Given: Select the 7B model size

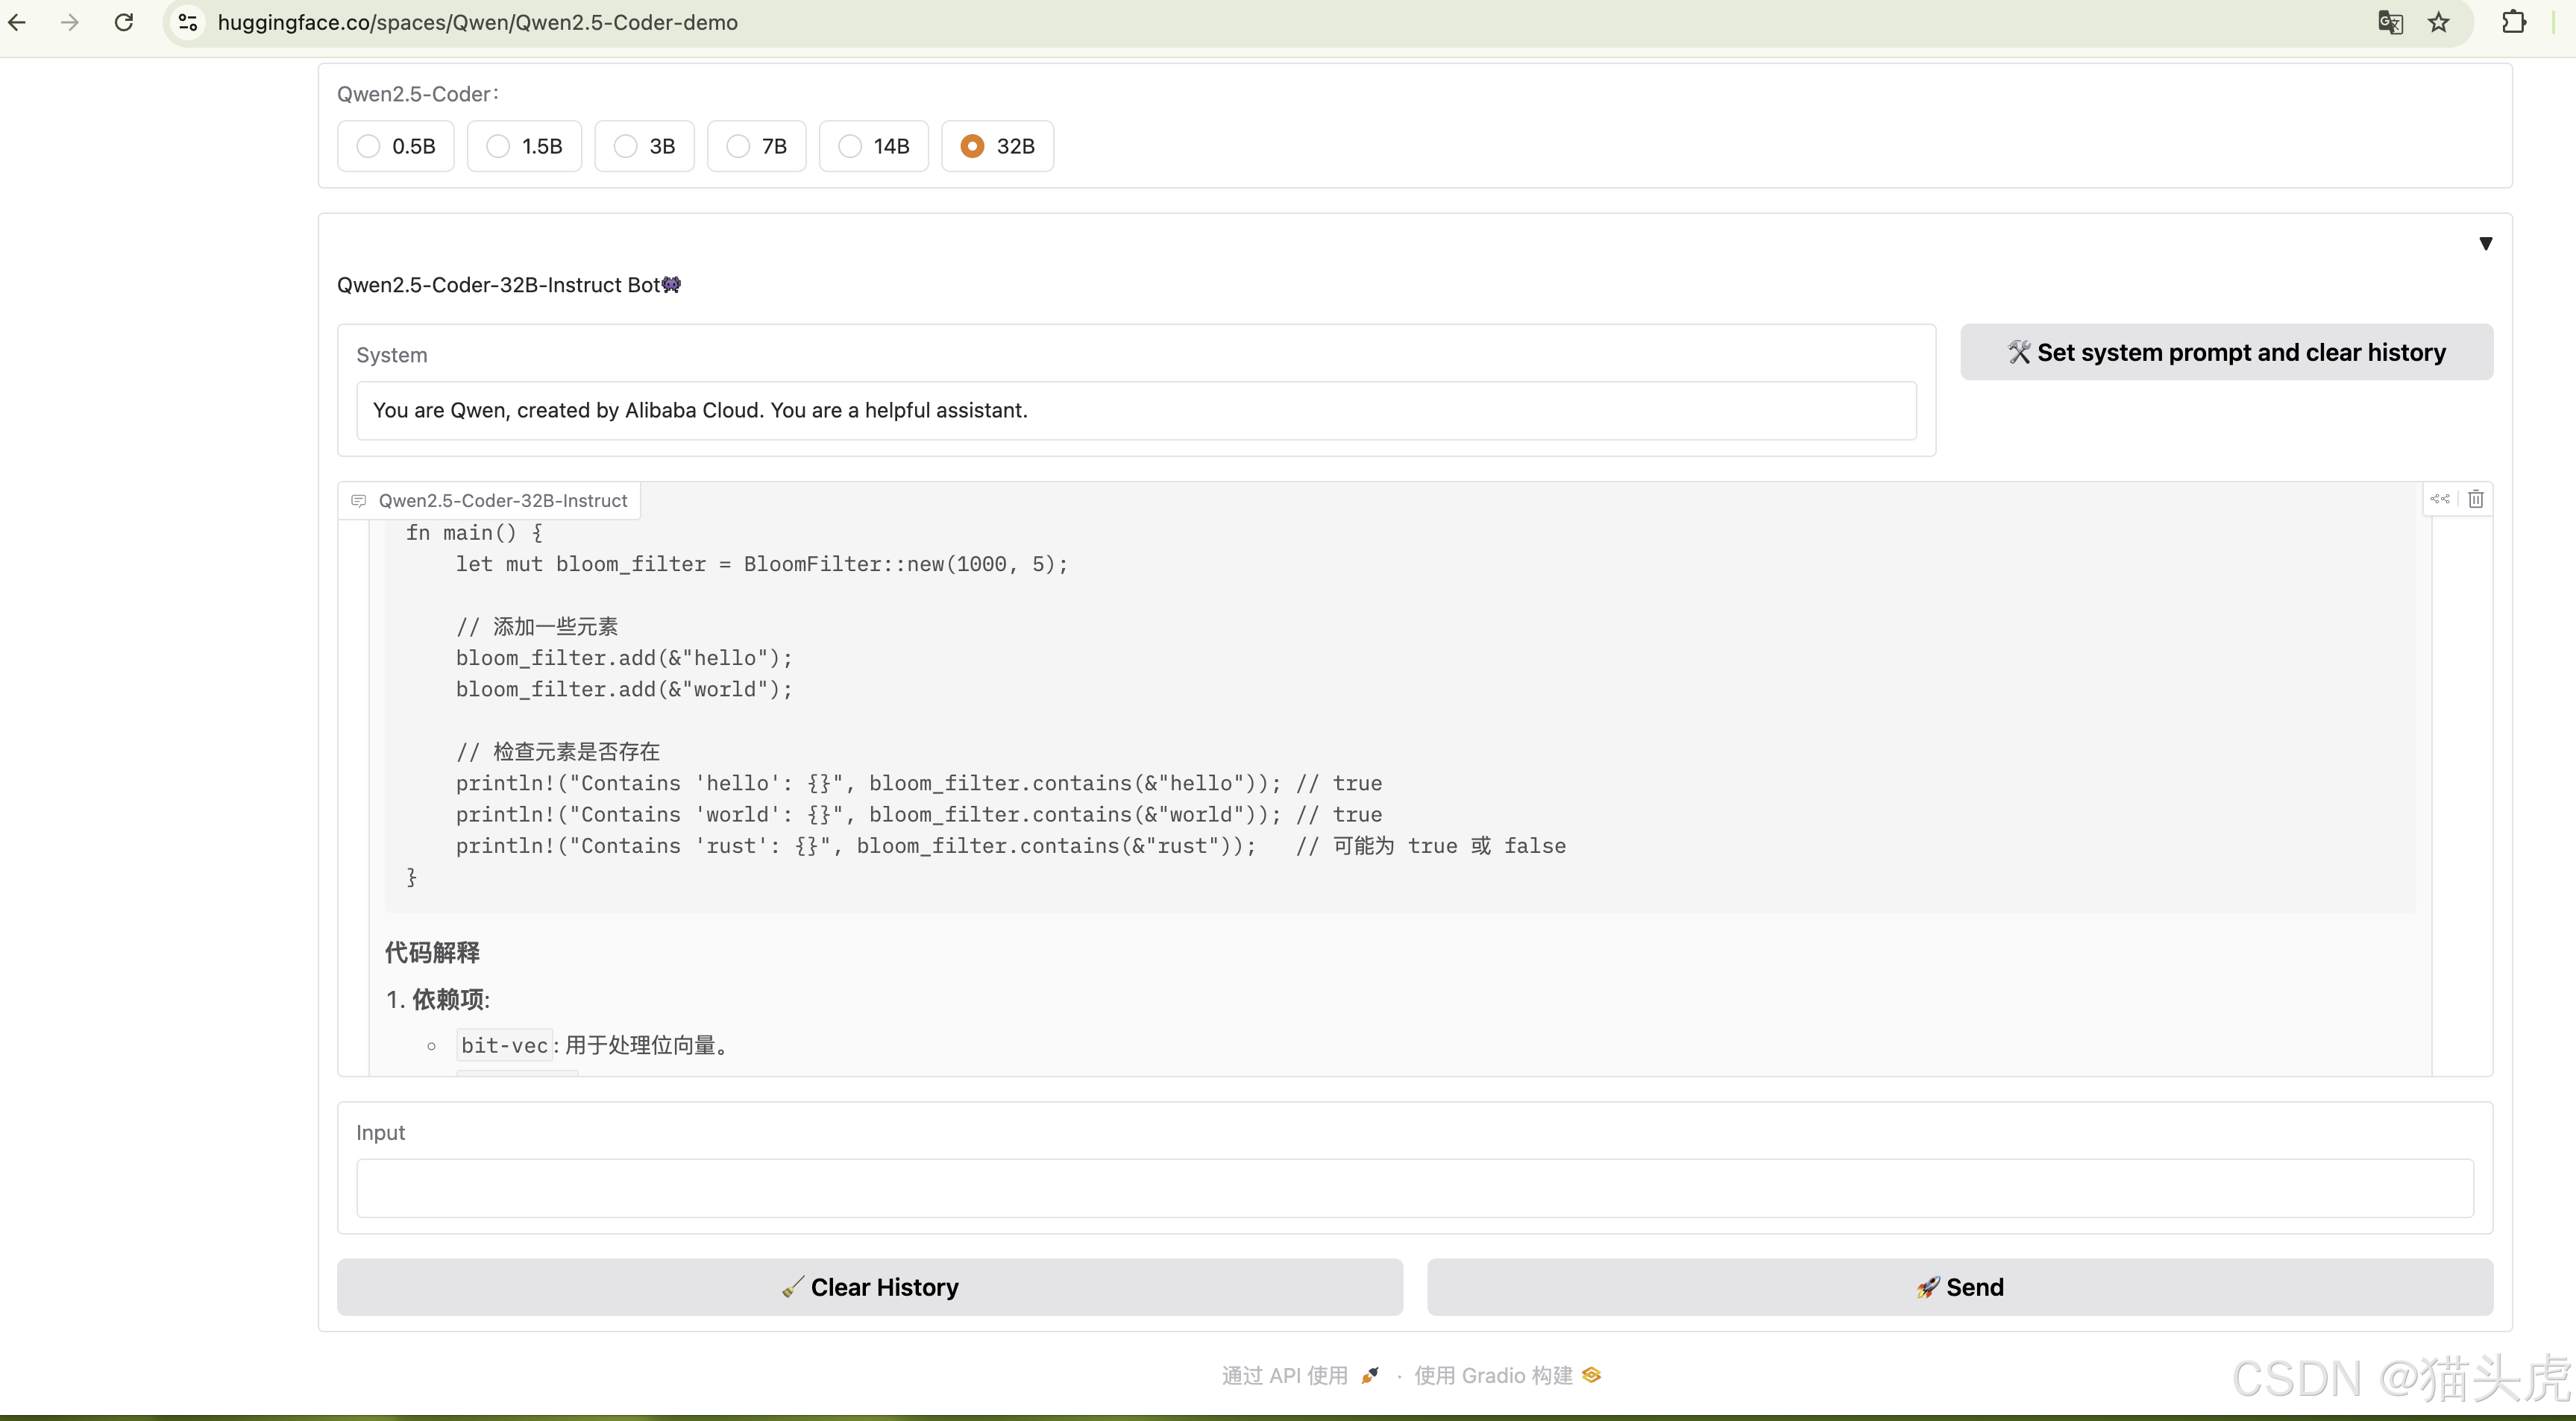Looking at the screenshot, I should 756,146.
